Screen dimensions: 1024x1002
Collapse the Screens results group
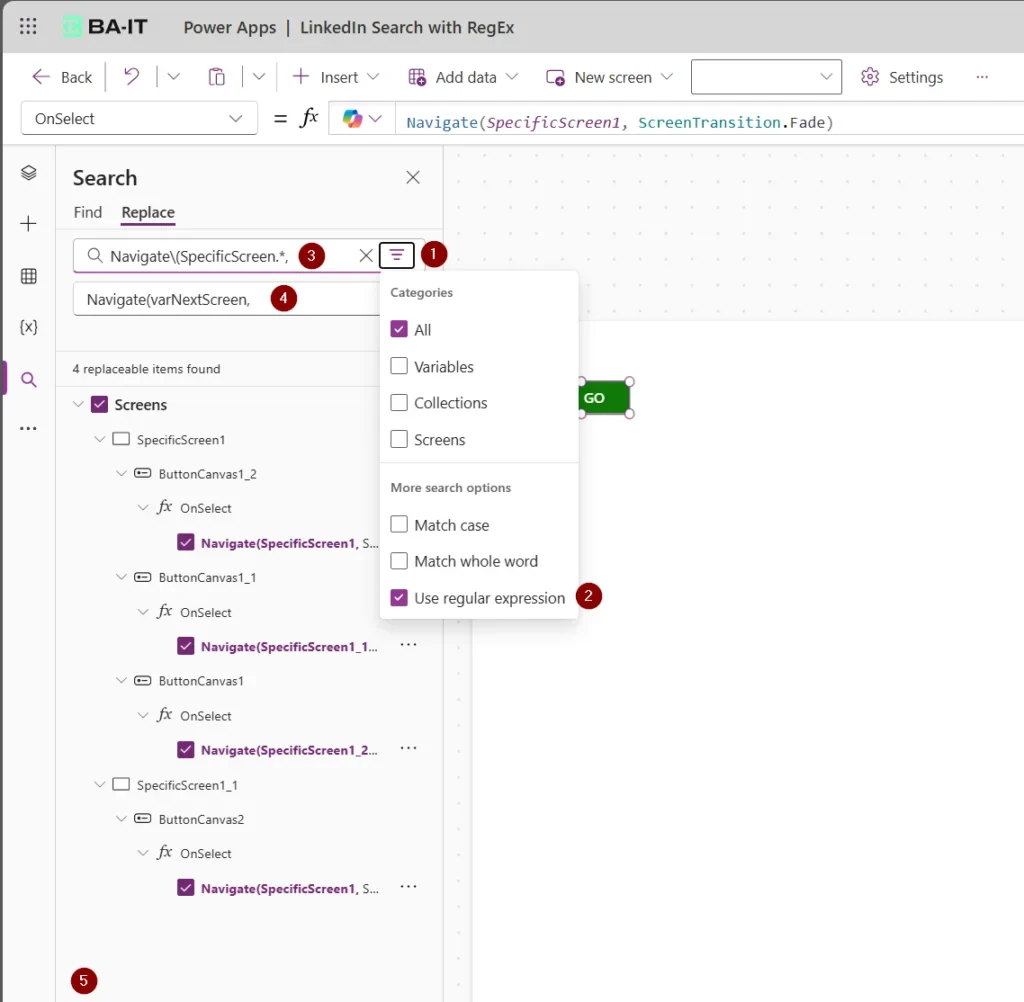point(78,404)
